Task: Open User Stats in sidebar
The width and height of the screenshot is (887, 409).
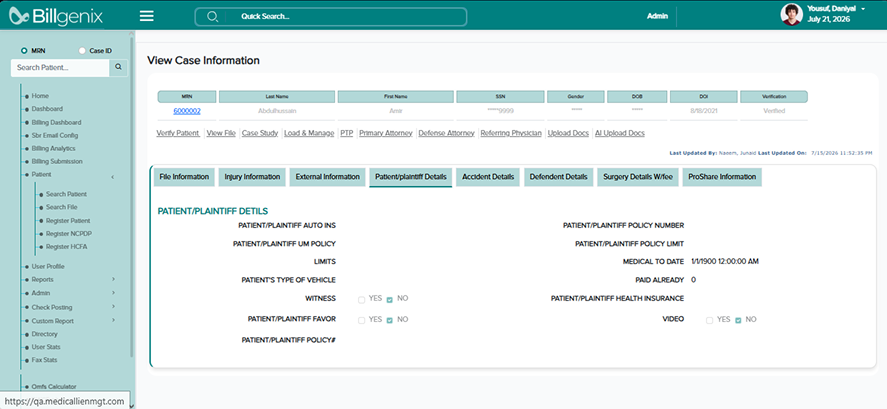Action: pos(46,347)
